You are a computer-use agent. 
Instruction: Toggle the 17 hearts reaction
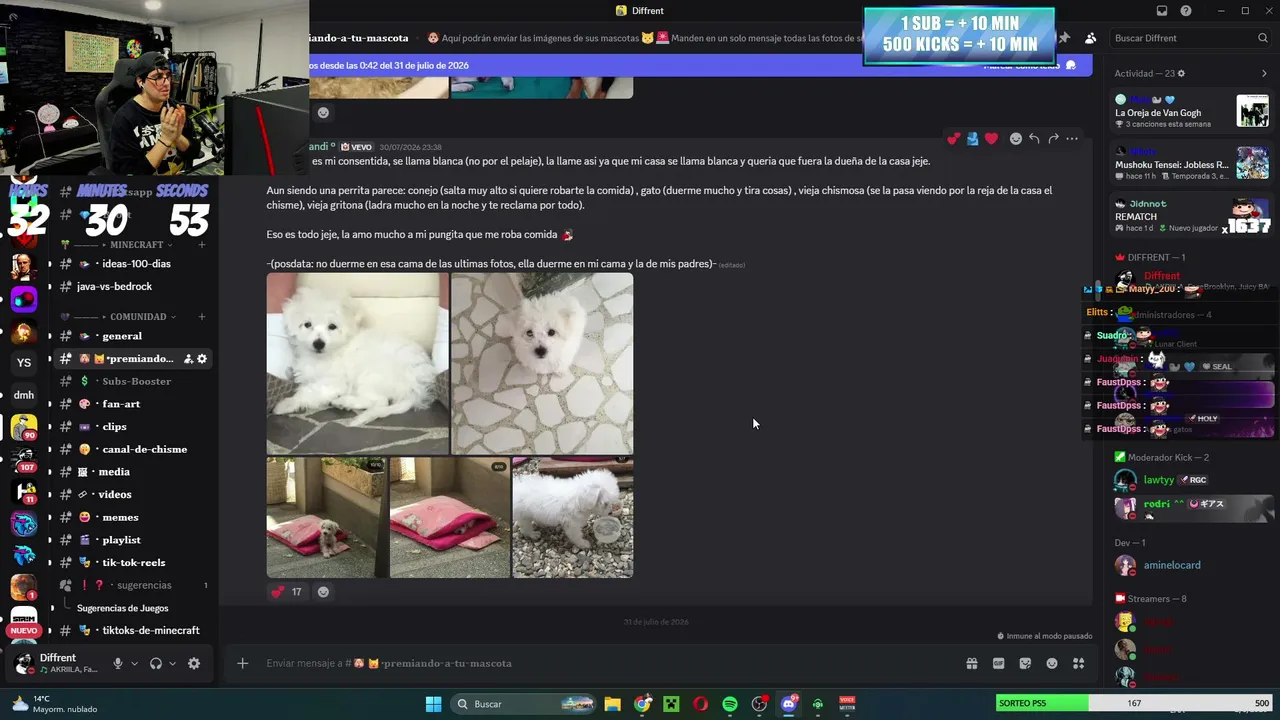click(x=287, y=592)
